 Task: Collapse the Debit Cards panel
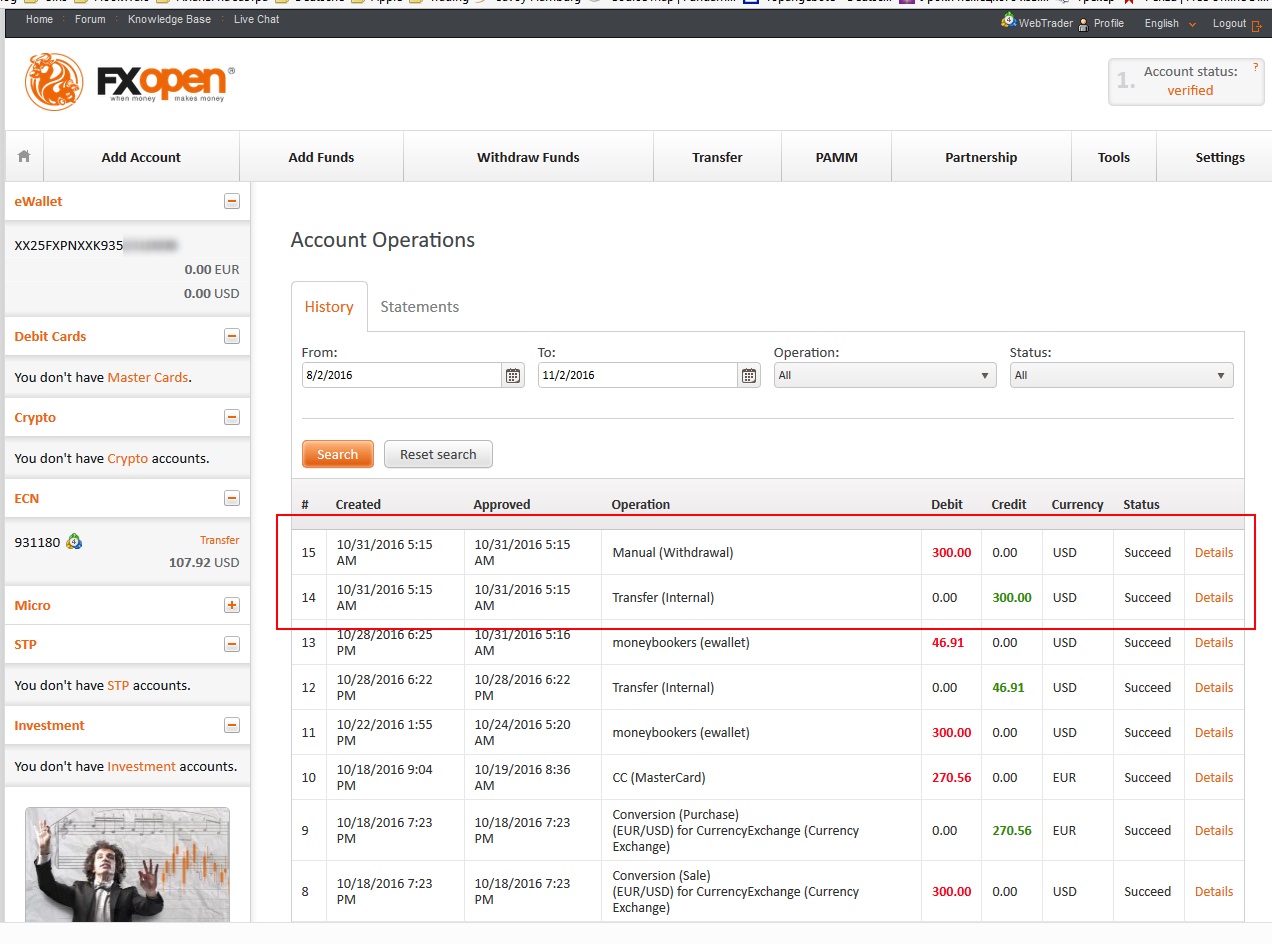click(232, 336)
